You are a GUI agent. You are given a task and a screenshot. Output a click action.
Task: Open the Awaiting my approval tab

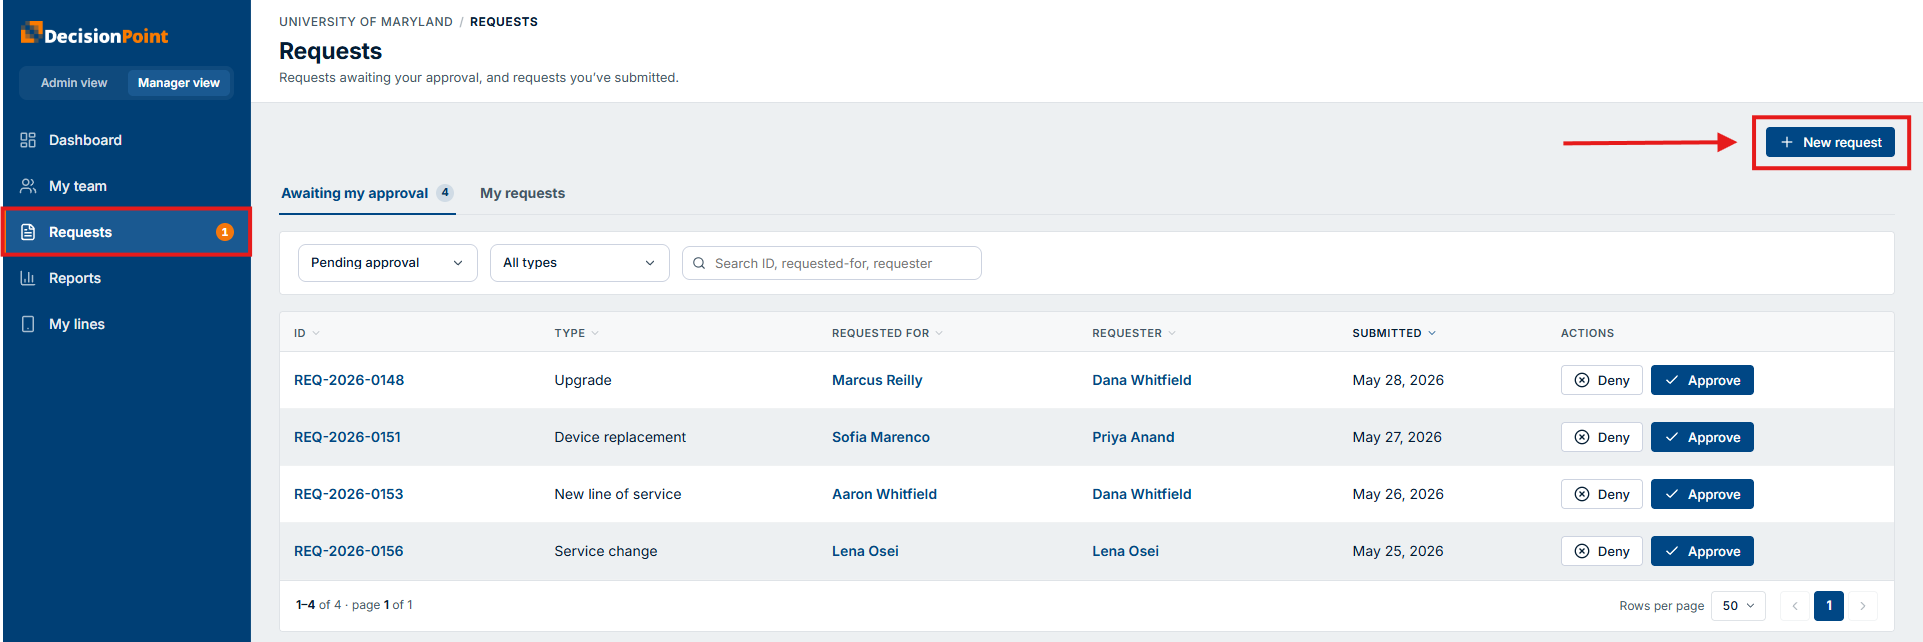tap(367, 193)
